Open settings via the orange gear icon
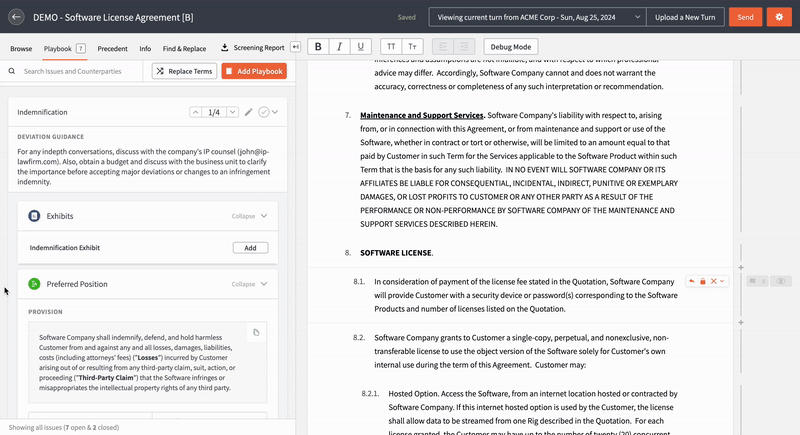This screenshot has width=800, height=435. (x=779, y=17)
